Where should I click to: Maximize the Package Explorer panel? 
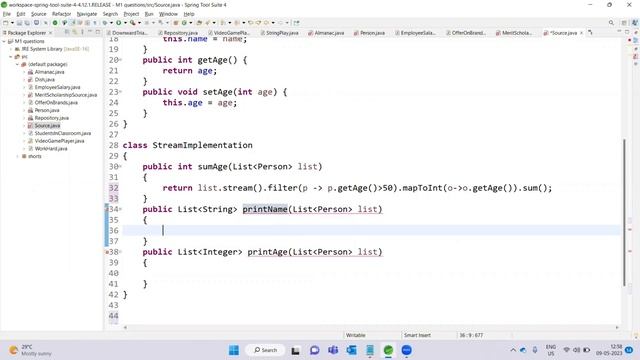point(98,32)
